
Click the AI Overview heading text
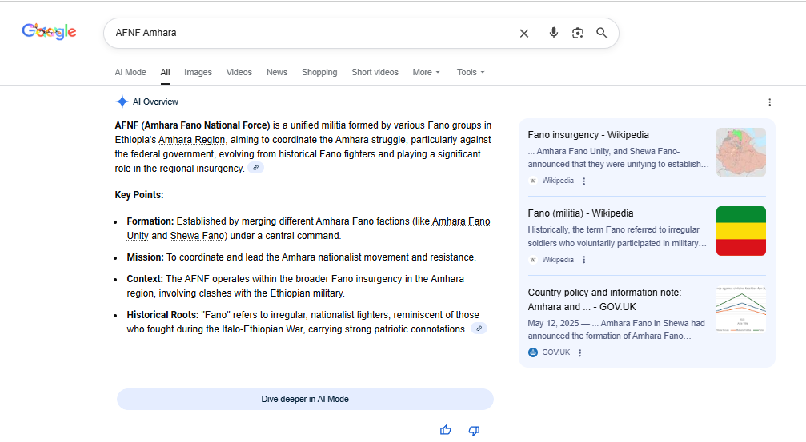click(155, 102)
